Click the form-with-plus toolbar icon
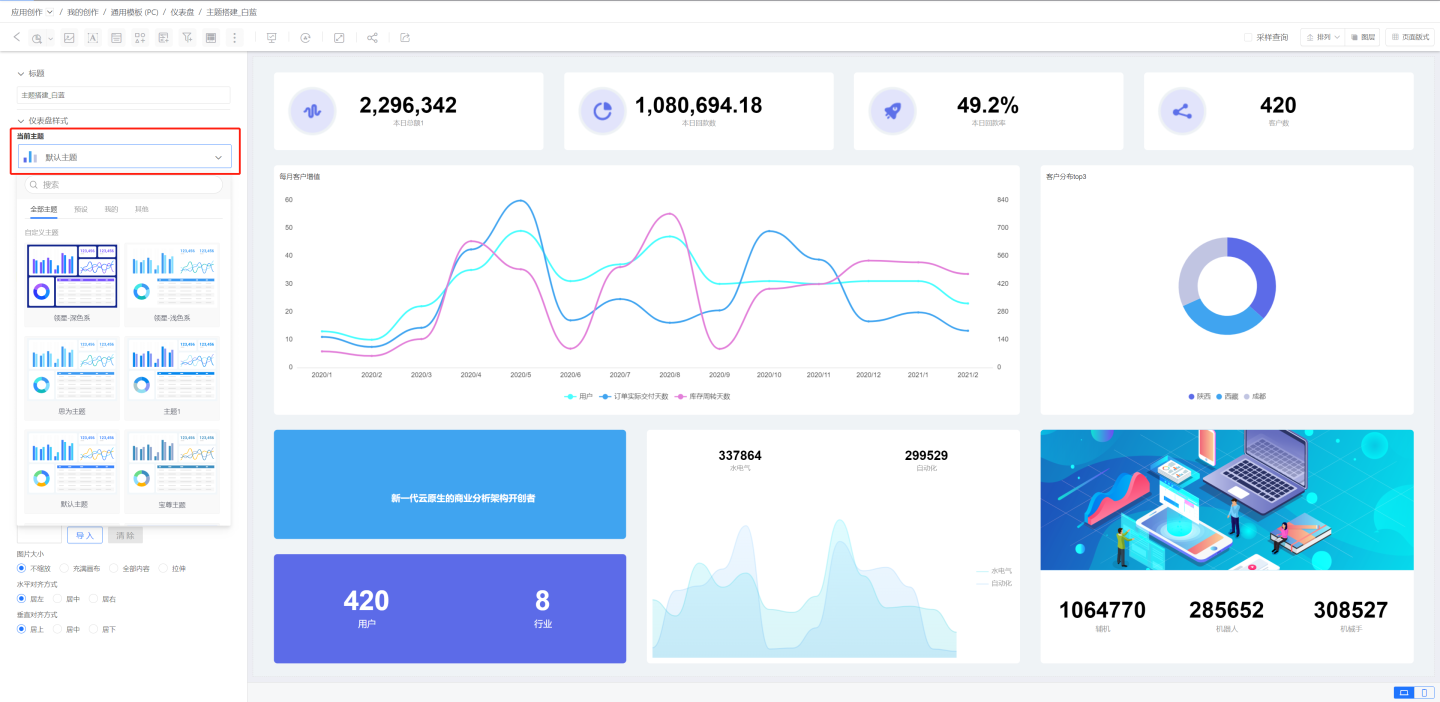This screenshot has height=702, width=1440. tap(164, 37)
